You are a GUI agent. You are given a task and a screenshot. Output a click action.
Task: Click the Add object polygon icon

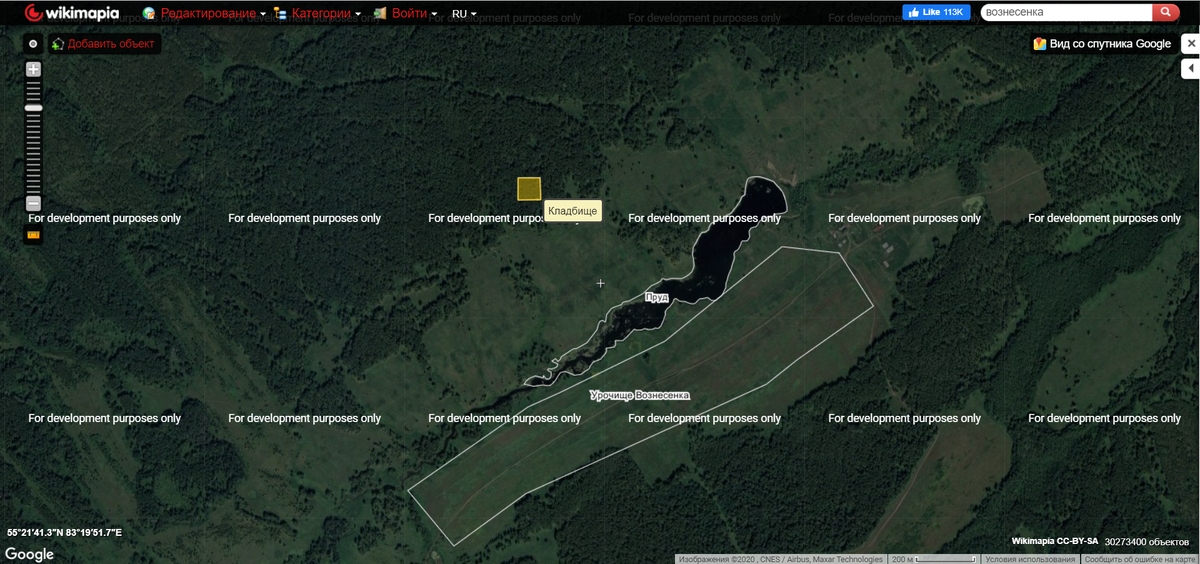point(58,44)
